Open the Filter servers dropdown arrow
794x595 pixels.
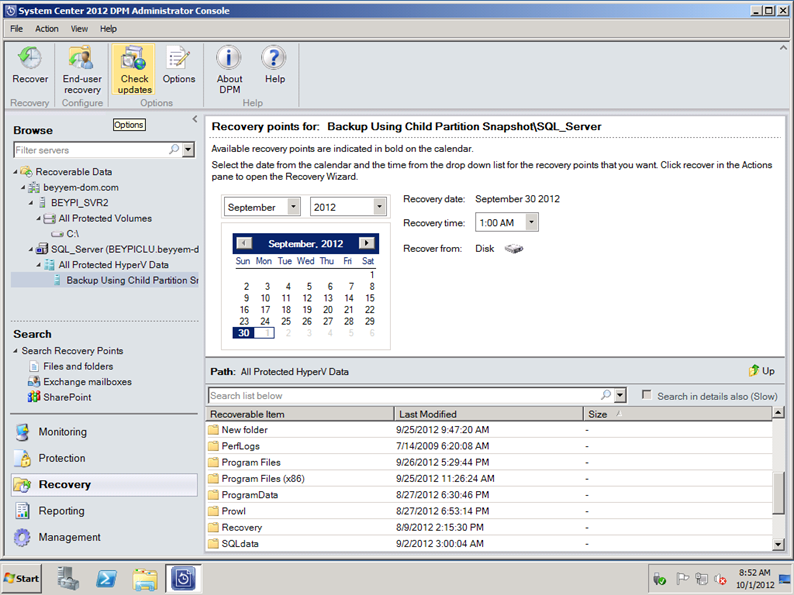(x=188, y=150)
